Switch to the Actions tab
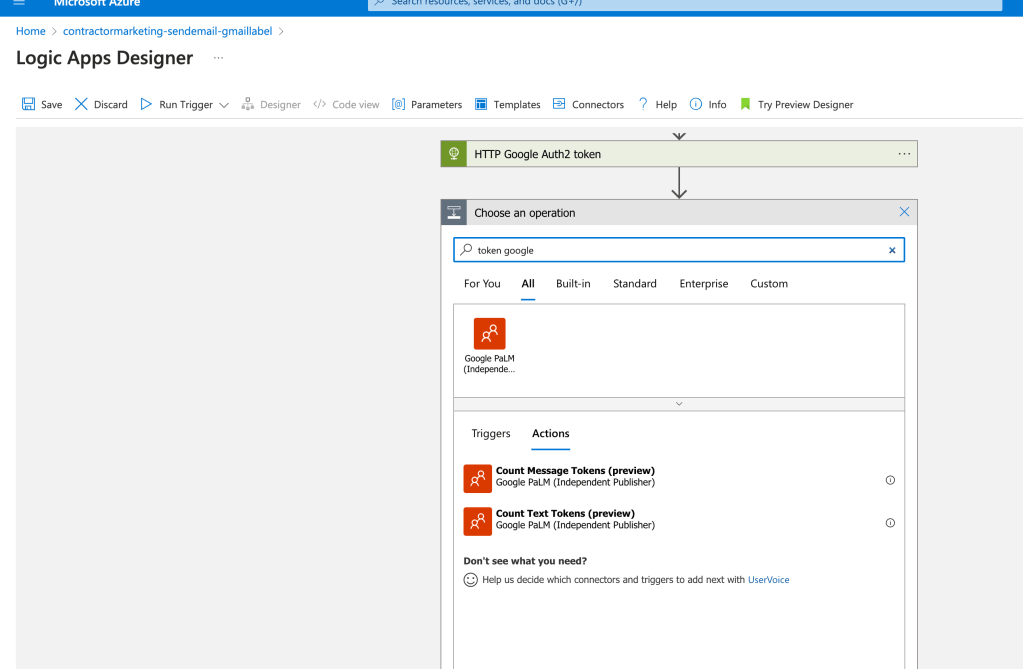 coord(550,433)
